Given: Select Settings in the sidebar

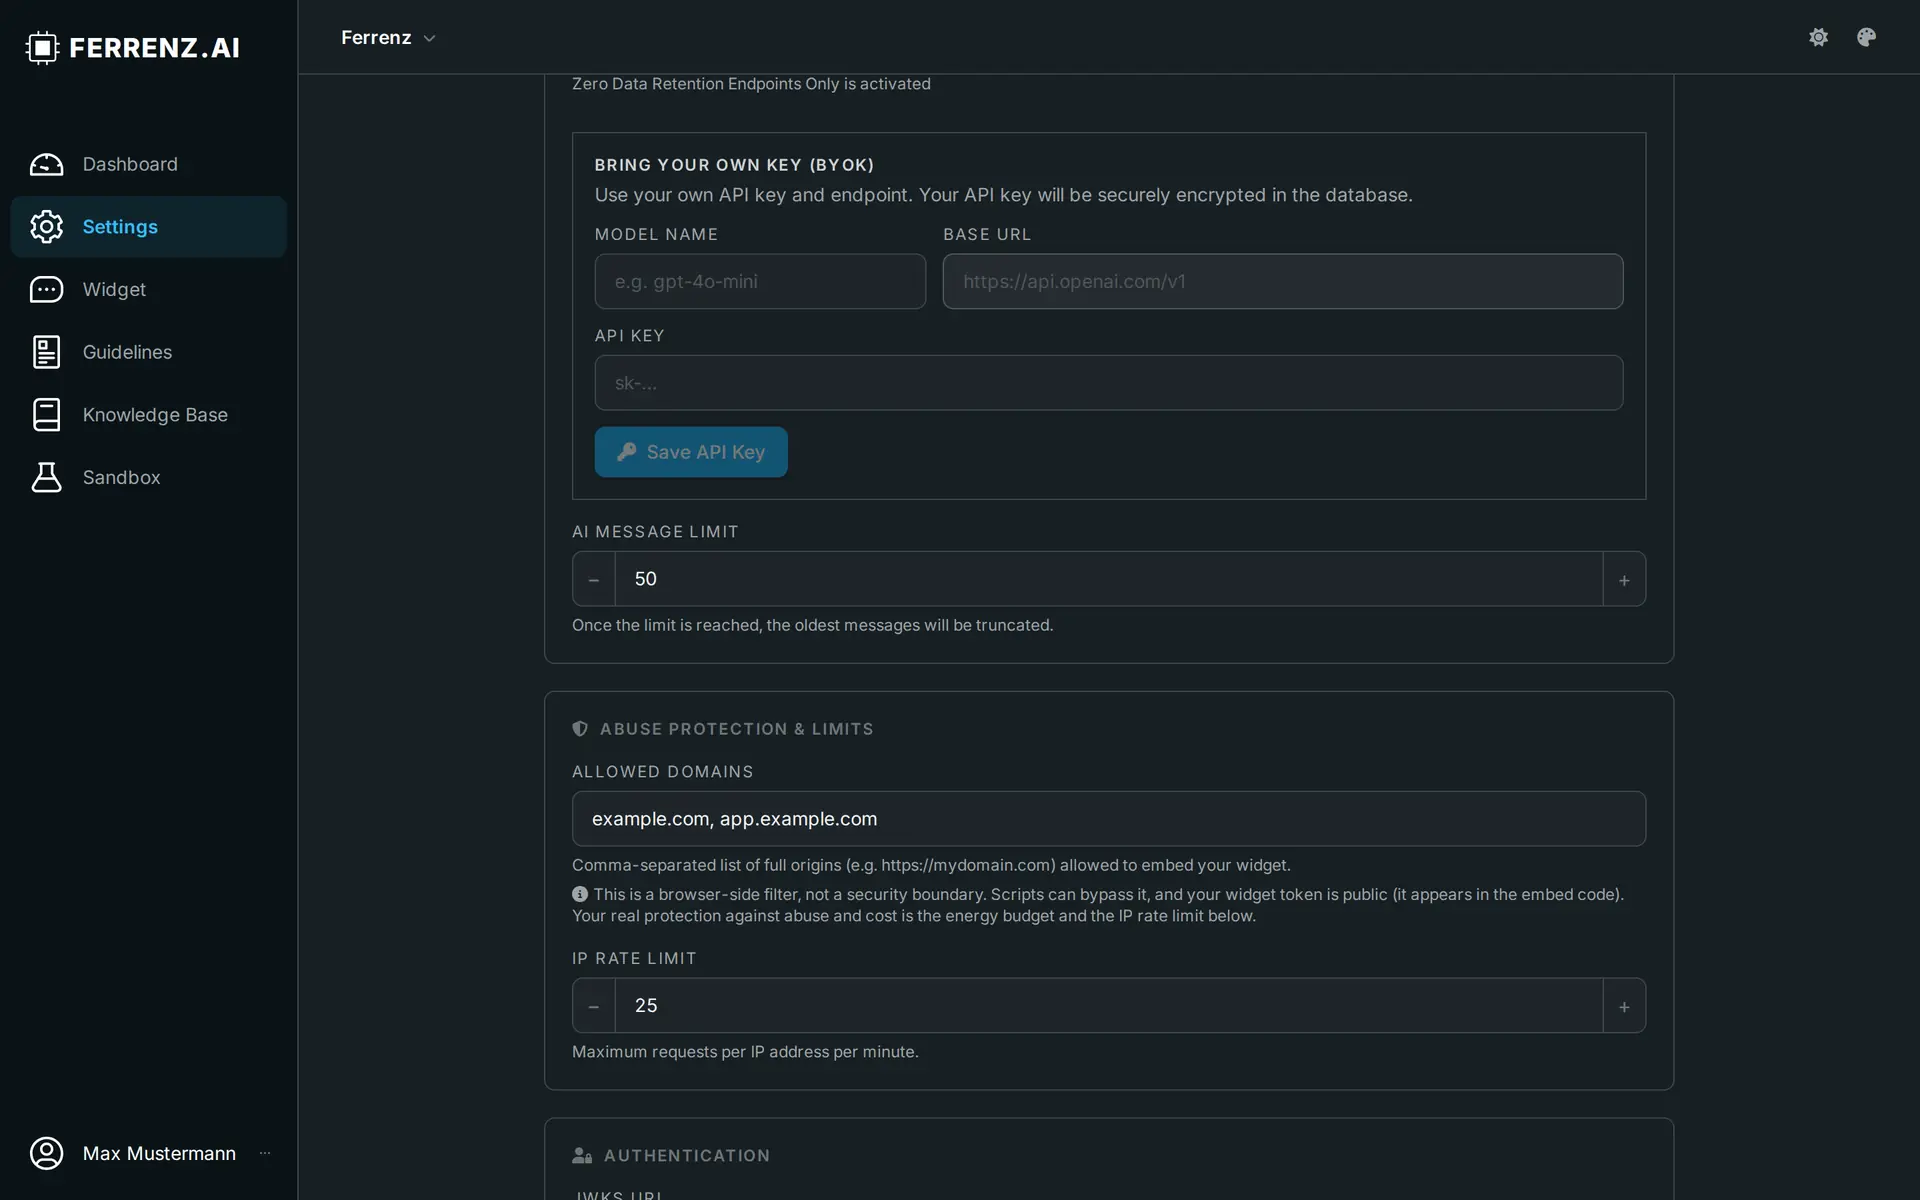Looking at the screenshot, I should 149,227.
